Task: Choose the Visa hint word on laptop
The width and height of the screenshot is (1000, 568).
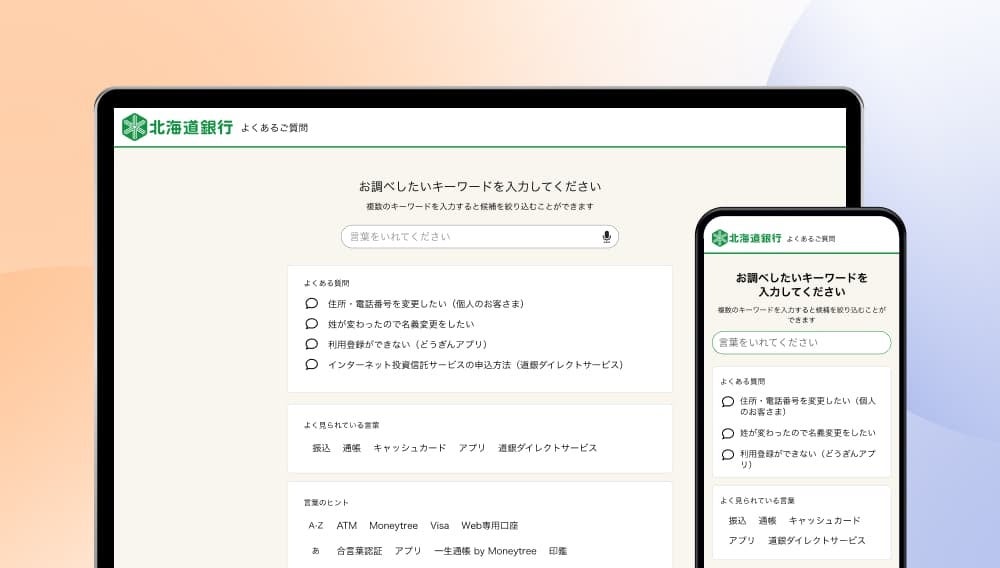Action: tap(439, 526)
